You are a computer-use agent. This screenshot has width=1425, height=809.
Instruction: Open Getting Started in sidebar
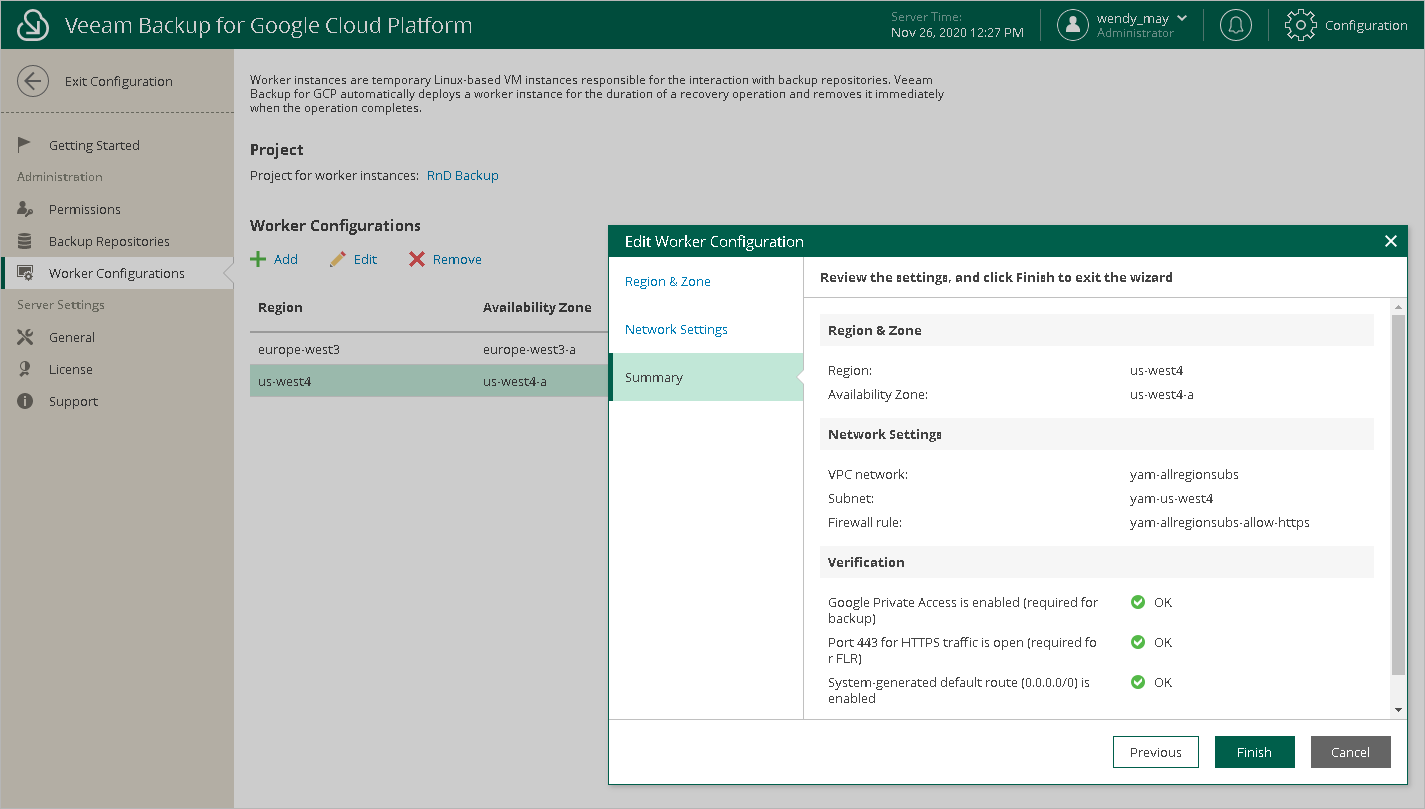tap(94, 145)
